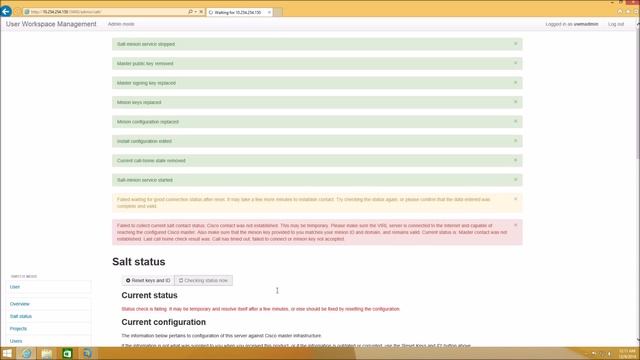Open the green app icon on the taskbar
The image size is (640, 360).
[x=67, y=353]
